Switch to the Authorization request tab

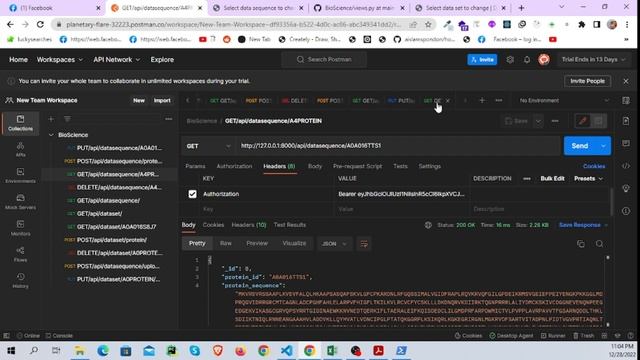(x=234, y=166)
